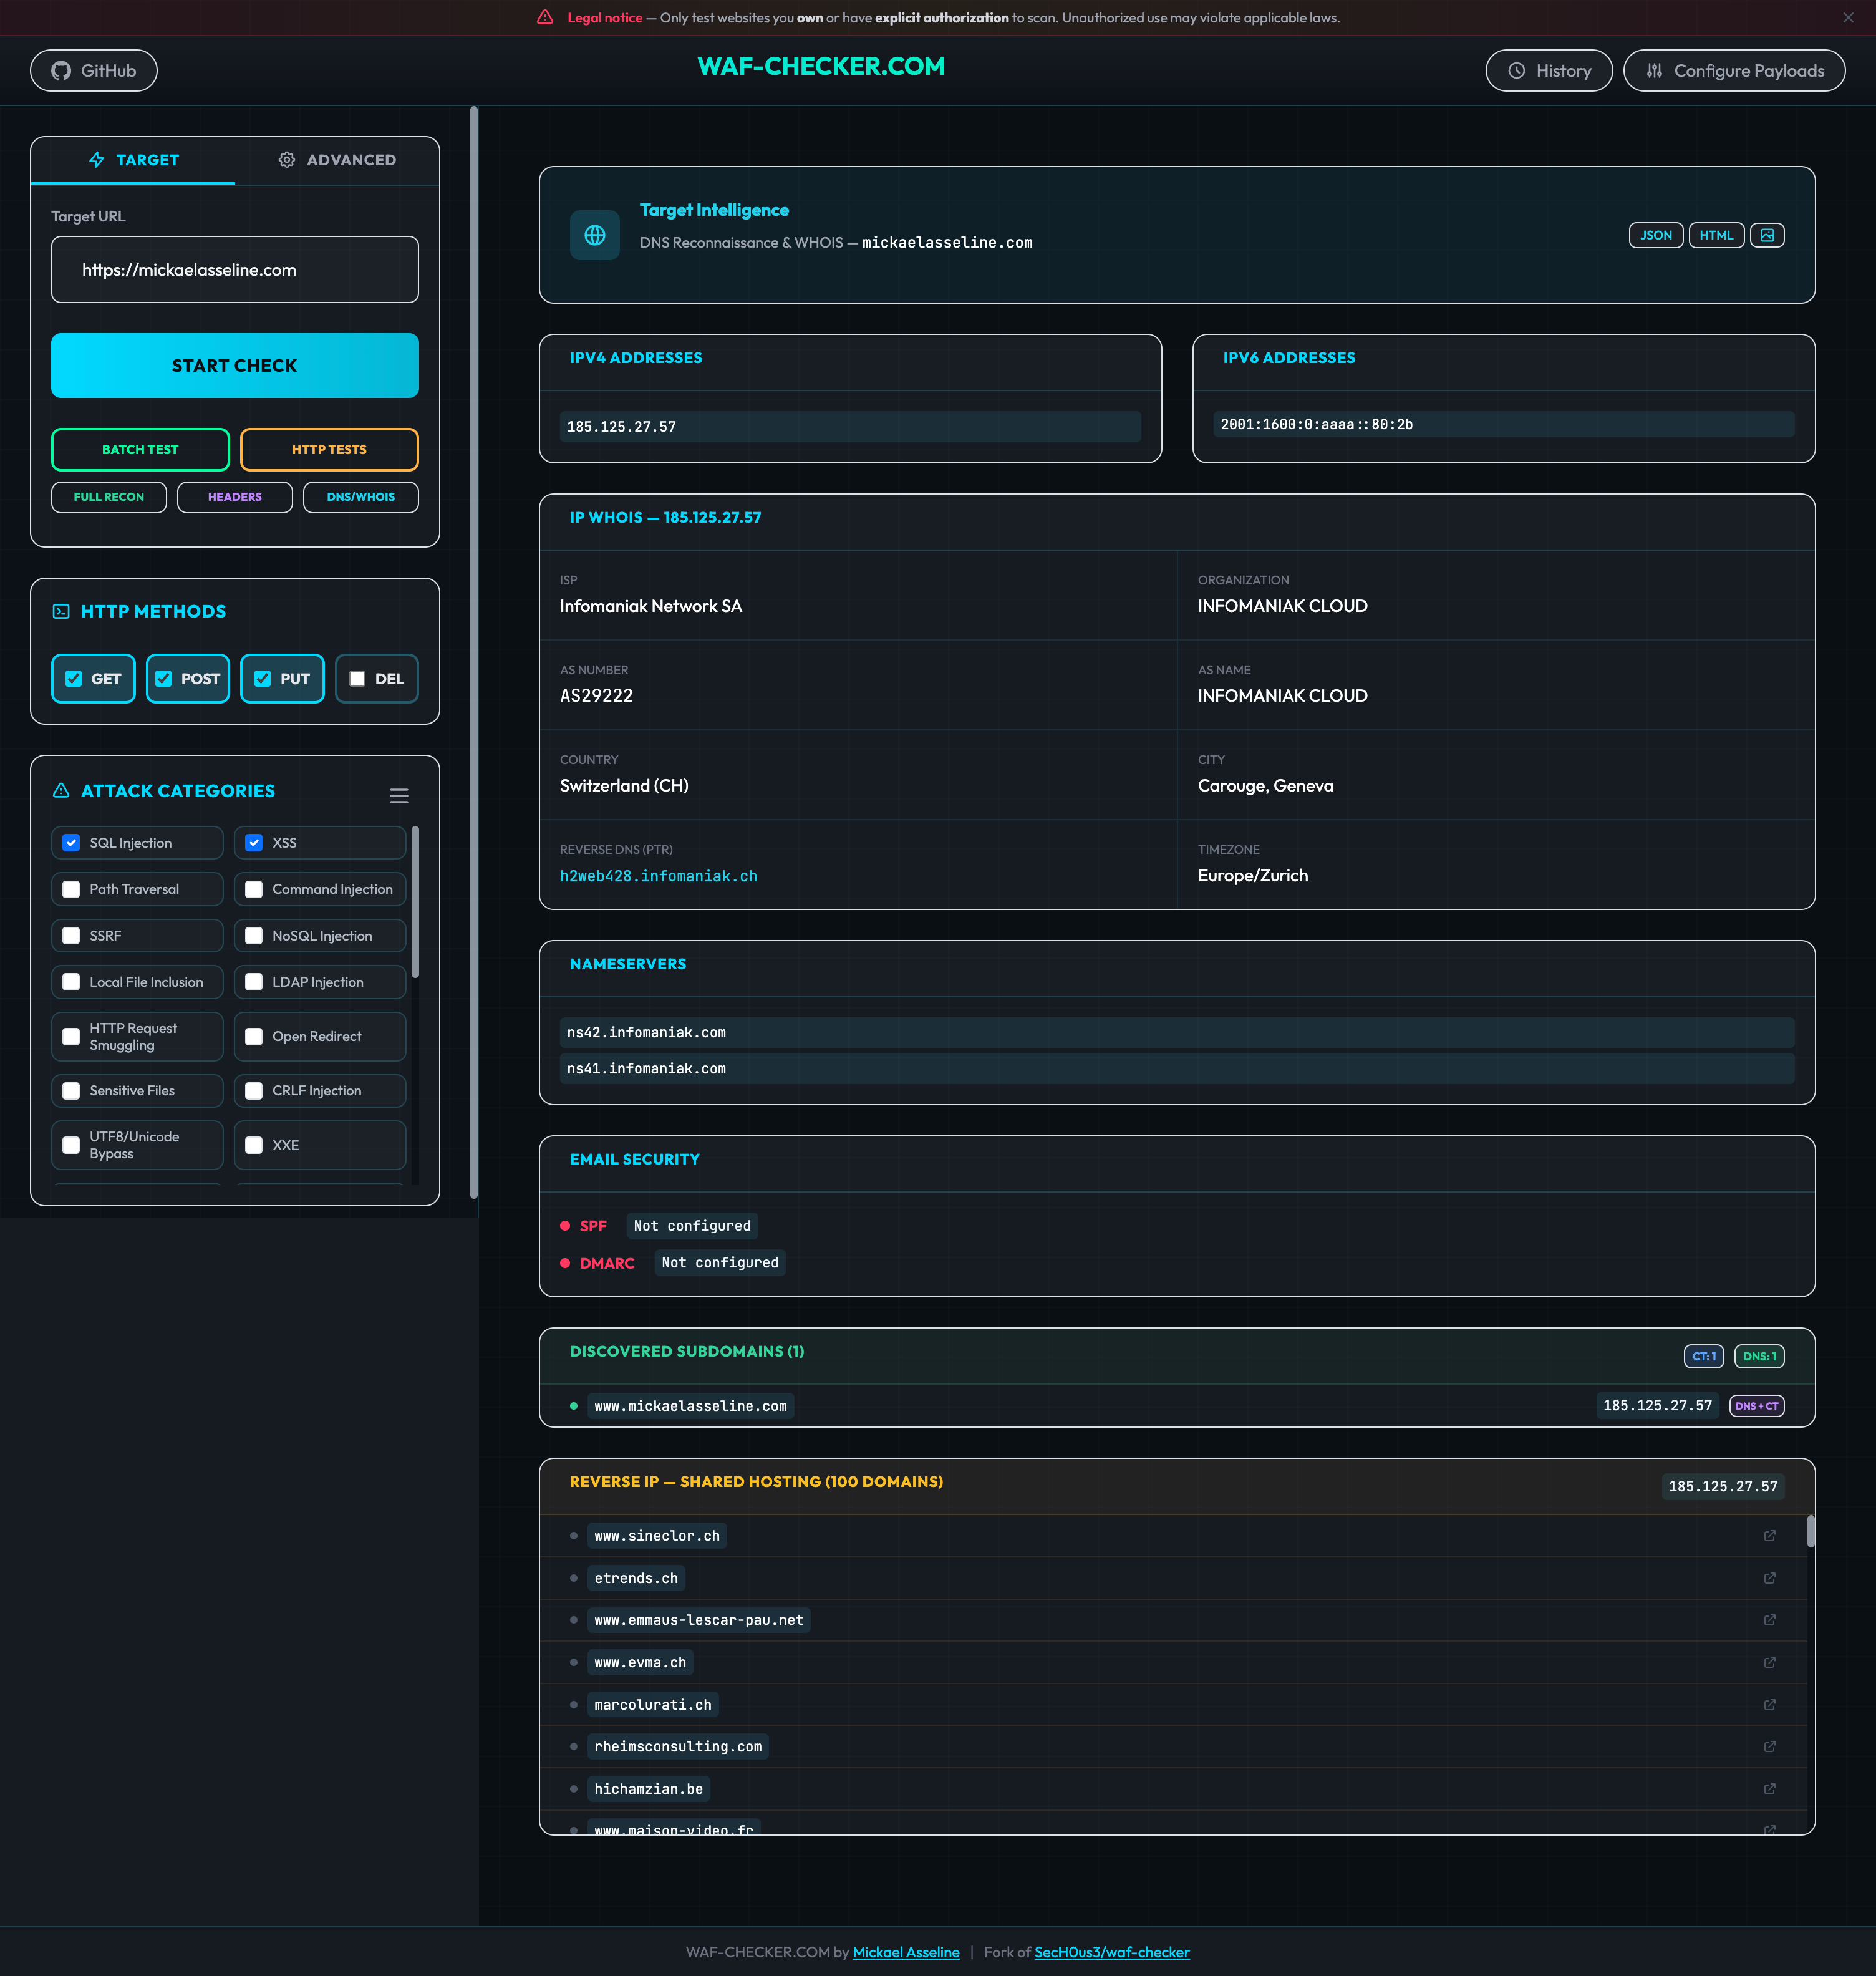Open Mickael Asseline's profile link in footer
The image size is (1876, 1976).
[x=905, y=1952]
